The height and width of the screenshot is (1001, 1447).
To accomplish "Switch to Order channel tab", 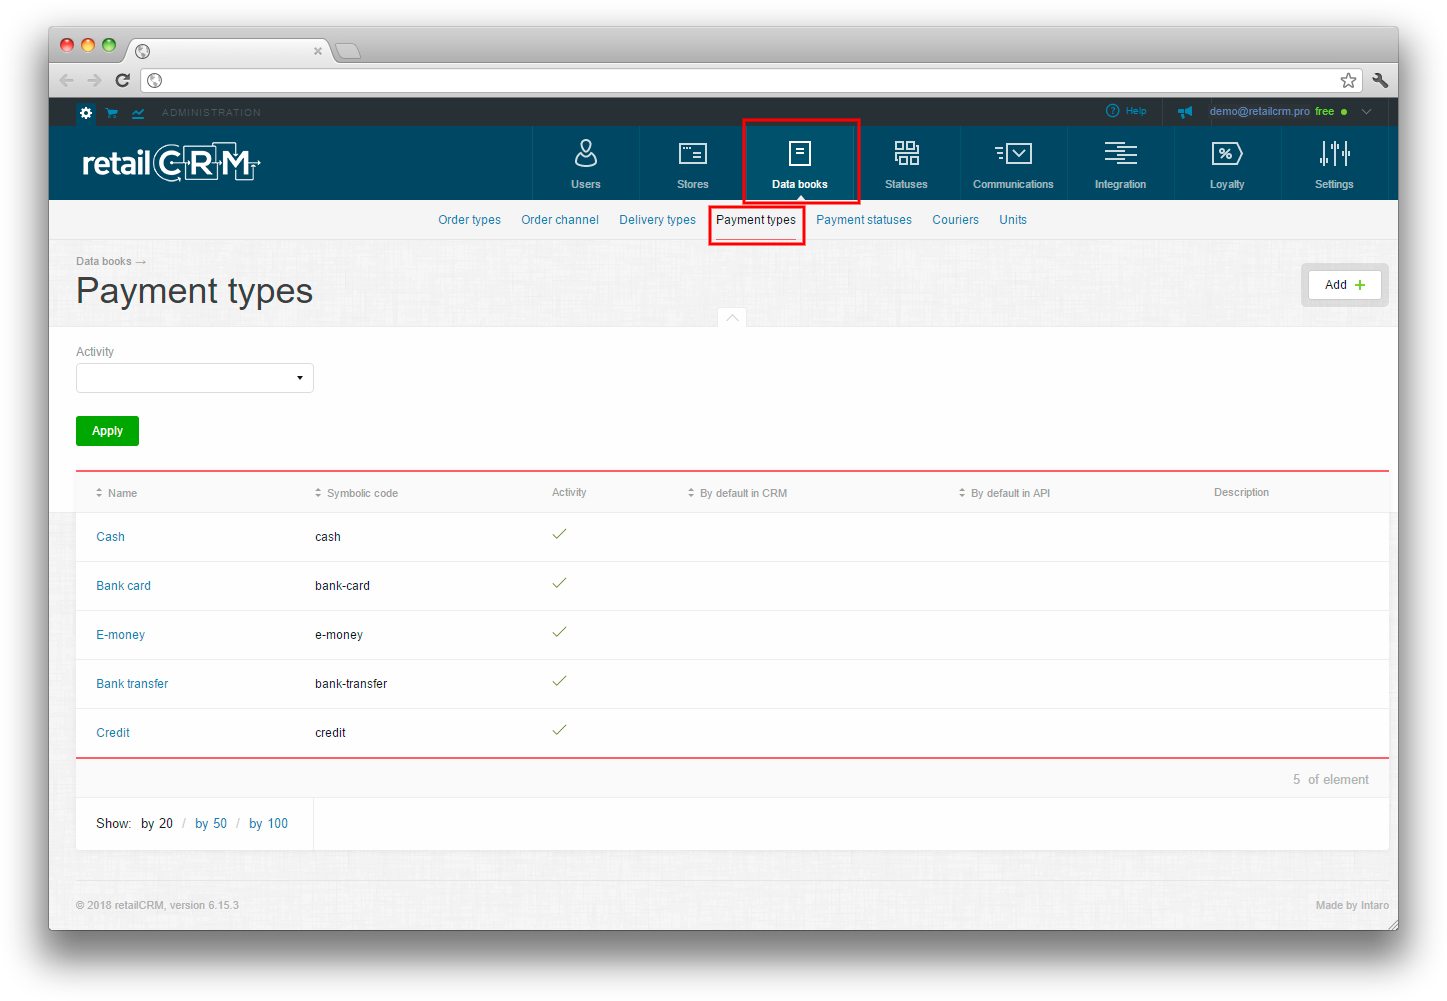I will pos(560,220).
